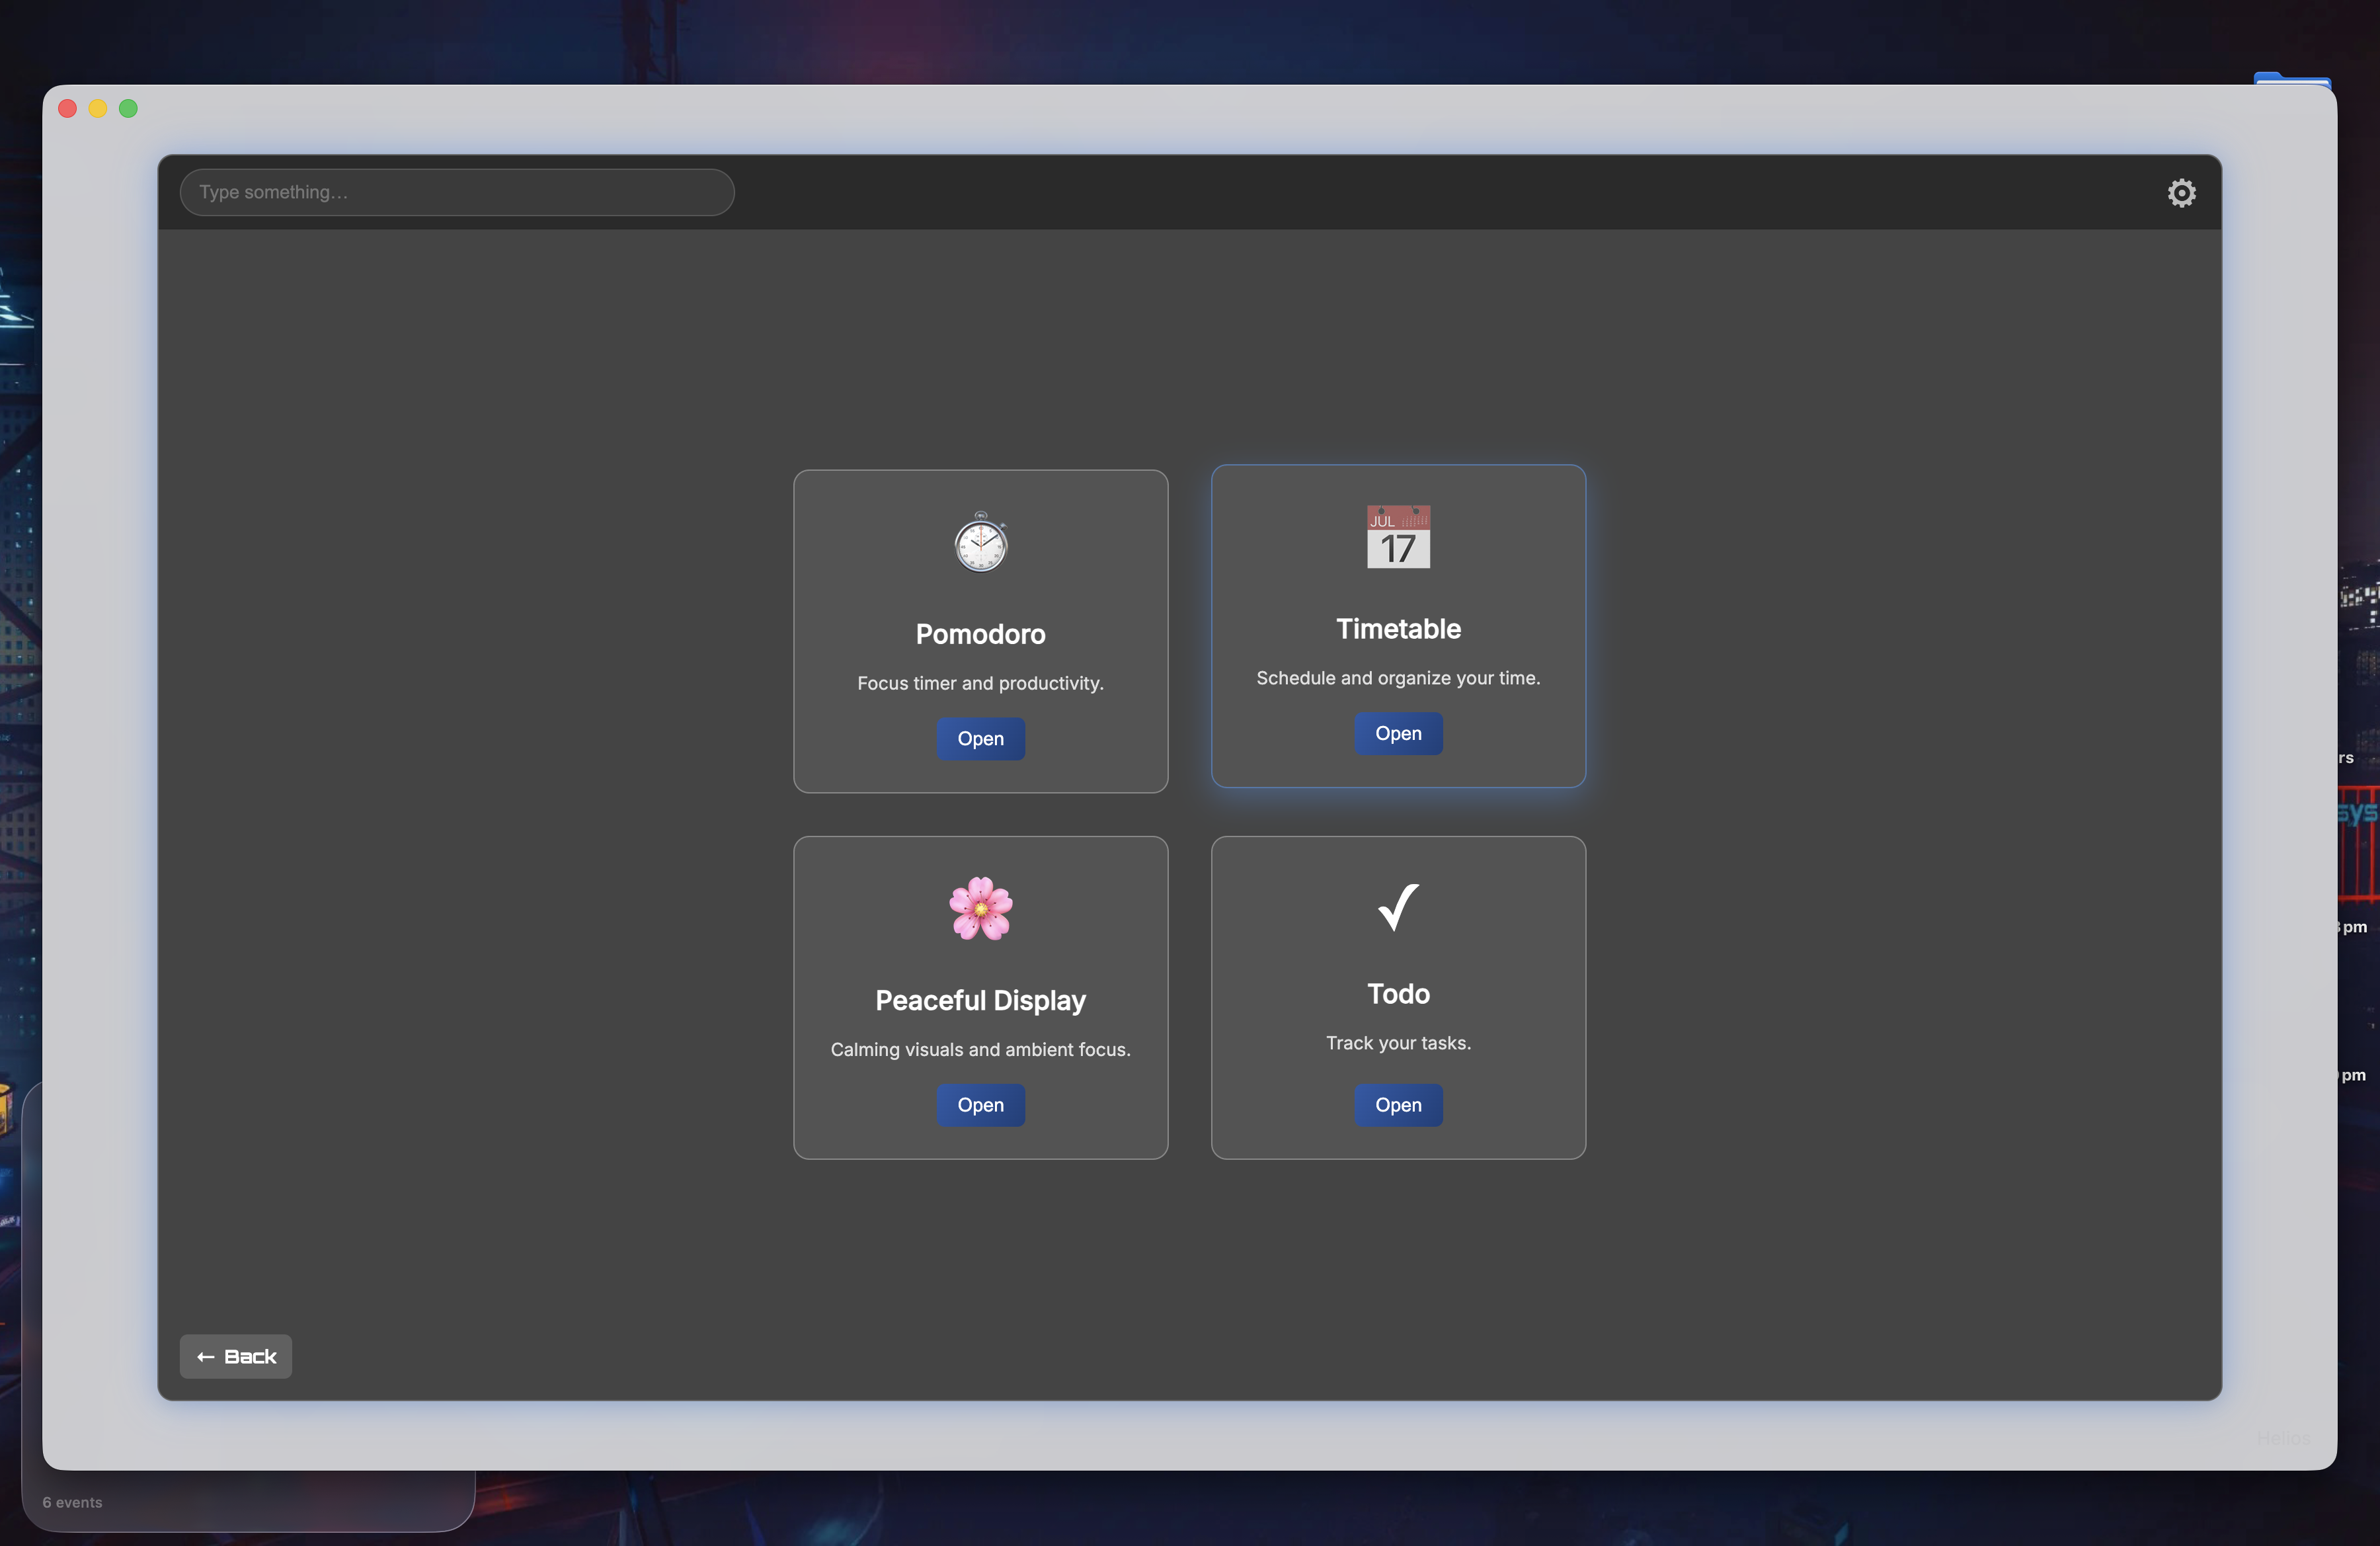Open the Pomodoro focus timer

pyautogui.click(x=980, y=738)
